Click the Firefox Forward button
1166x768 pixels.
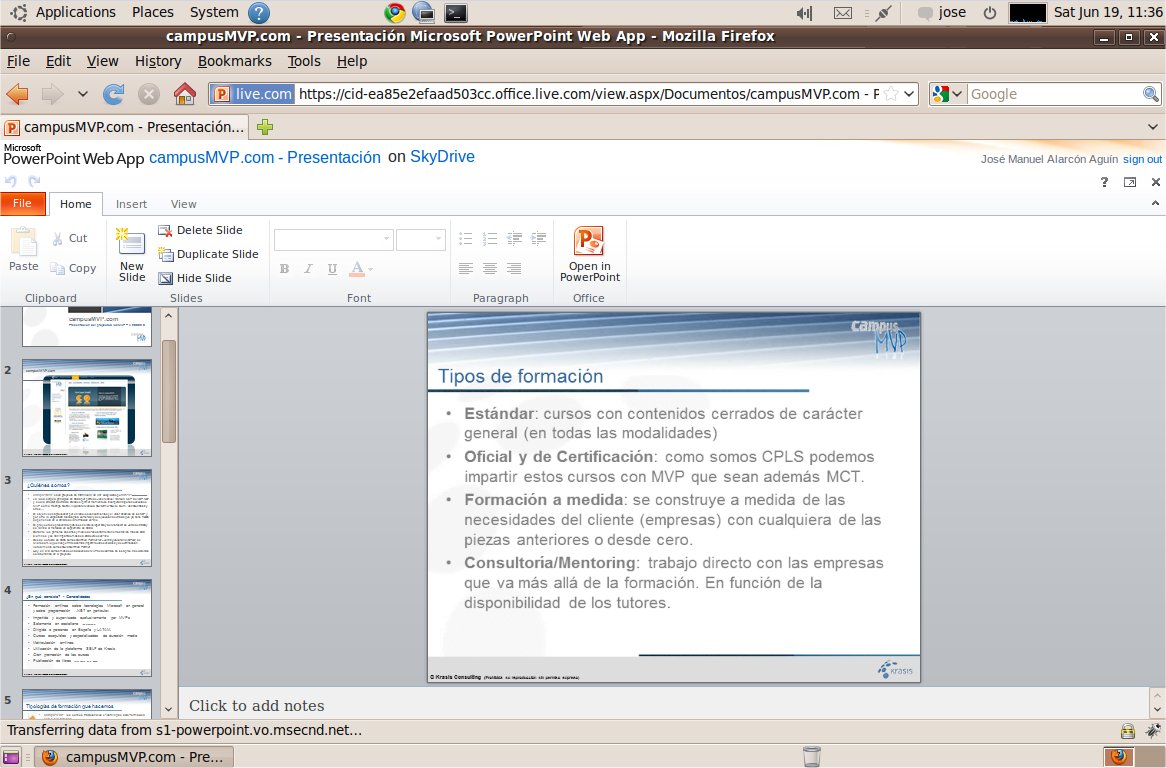(51, 94)
